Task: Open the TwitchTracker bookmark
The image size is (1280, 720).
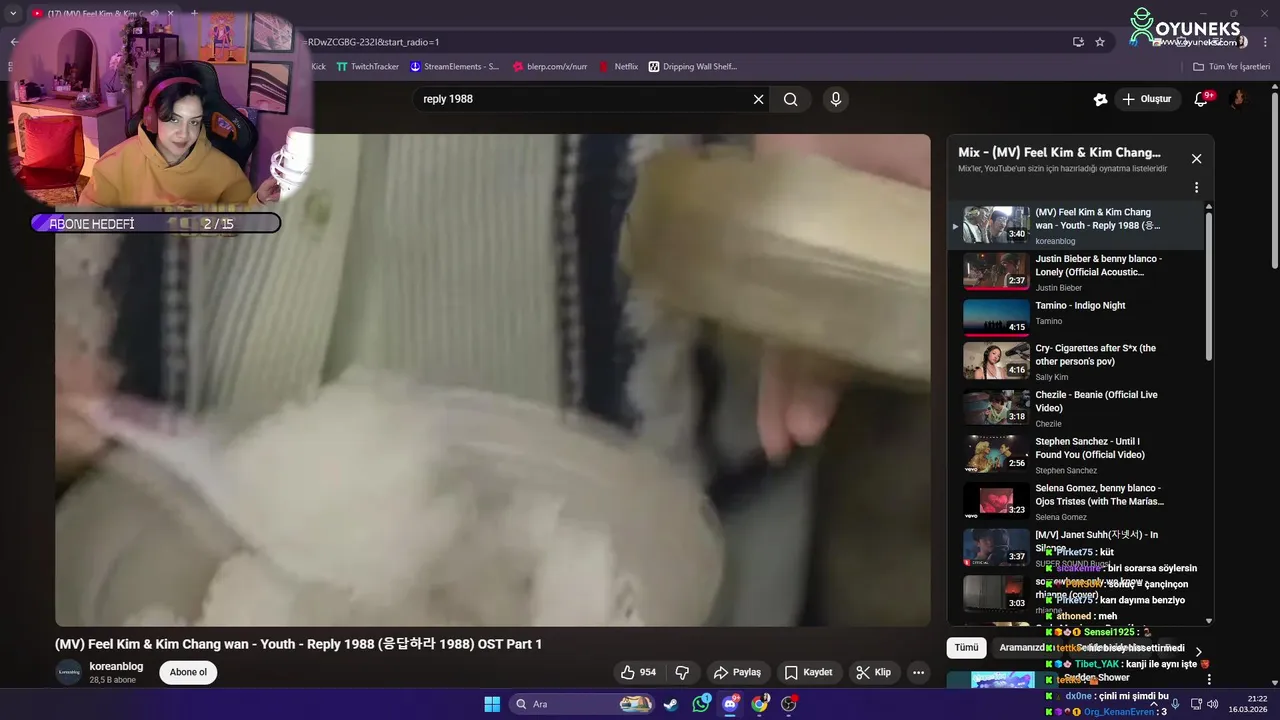Action: (367, 67)
